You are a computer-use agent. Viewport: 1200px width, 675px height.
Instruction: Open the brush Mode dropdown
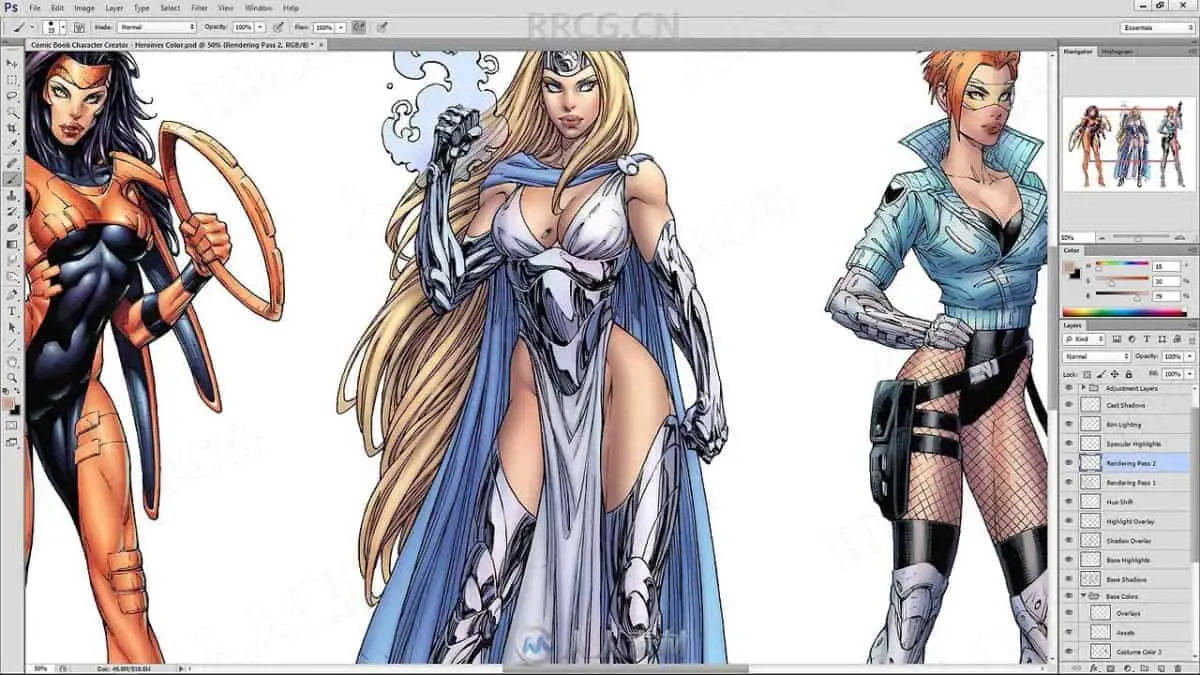pos(157,27)
